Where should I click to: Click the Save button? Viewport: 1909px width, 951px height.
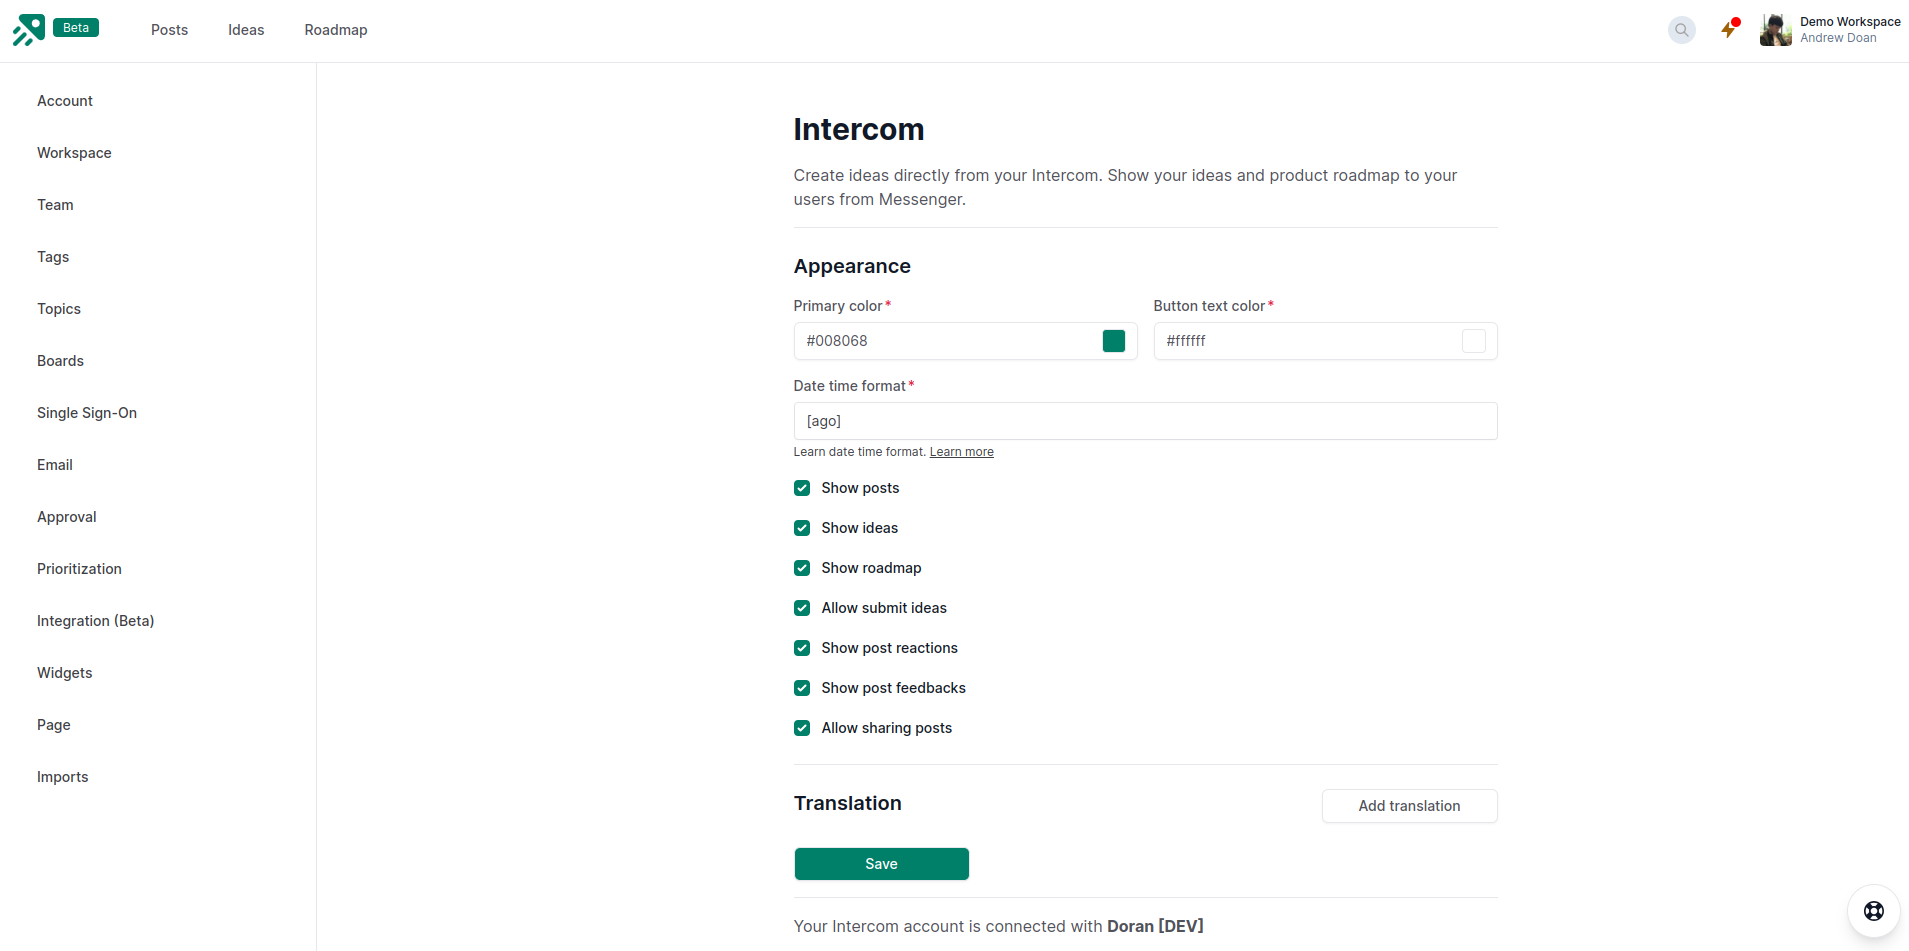pos(881,864)
